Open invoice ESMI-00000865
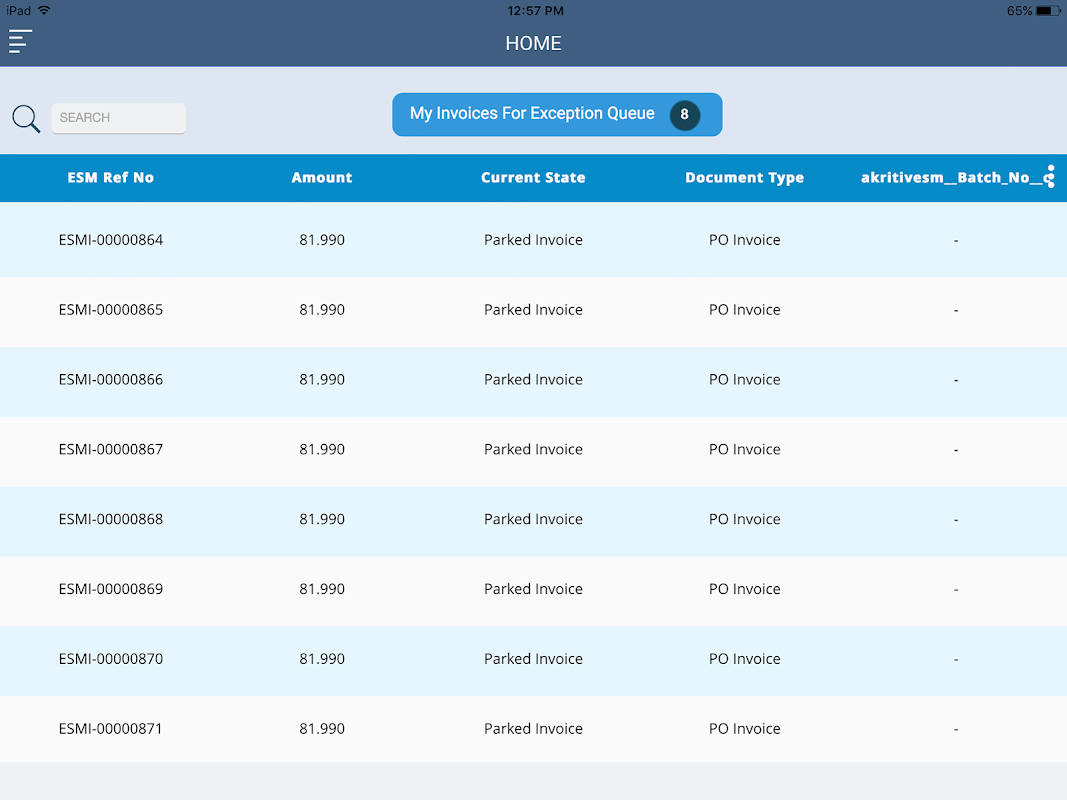 [x=111, y=310]
